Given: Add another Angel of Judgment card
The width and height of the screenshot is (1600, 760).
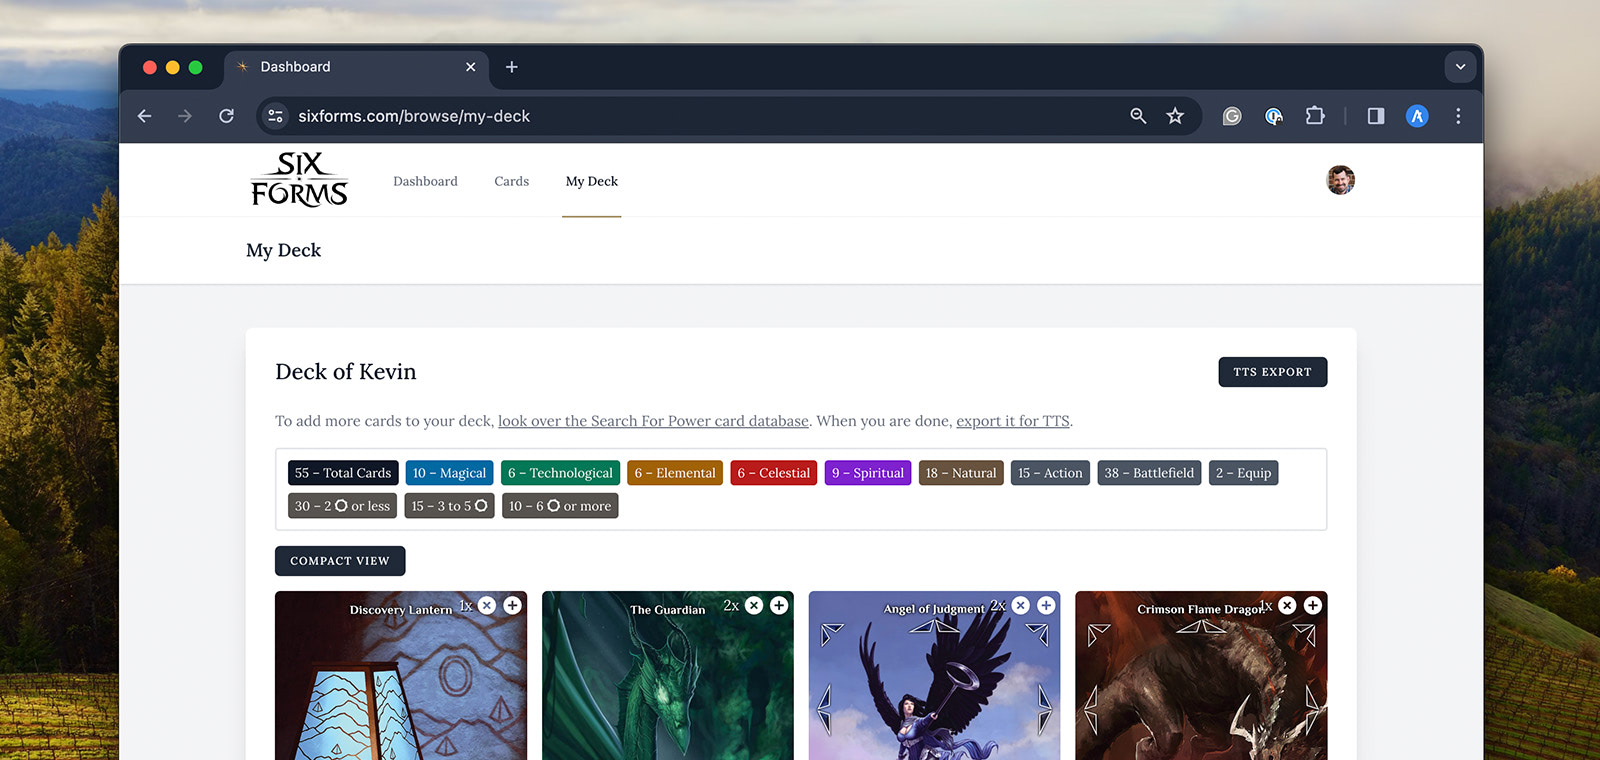Looking at the screenshot, I should pos(1046,605).
